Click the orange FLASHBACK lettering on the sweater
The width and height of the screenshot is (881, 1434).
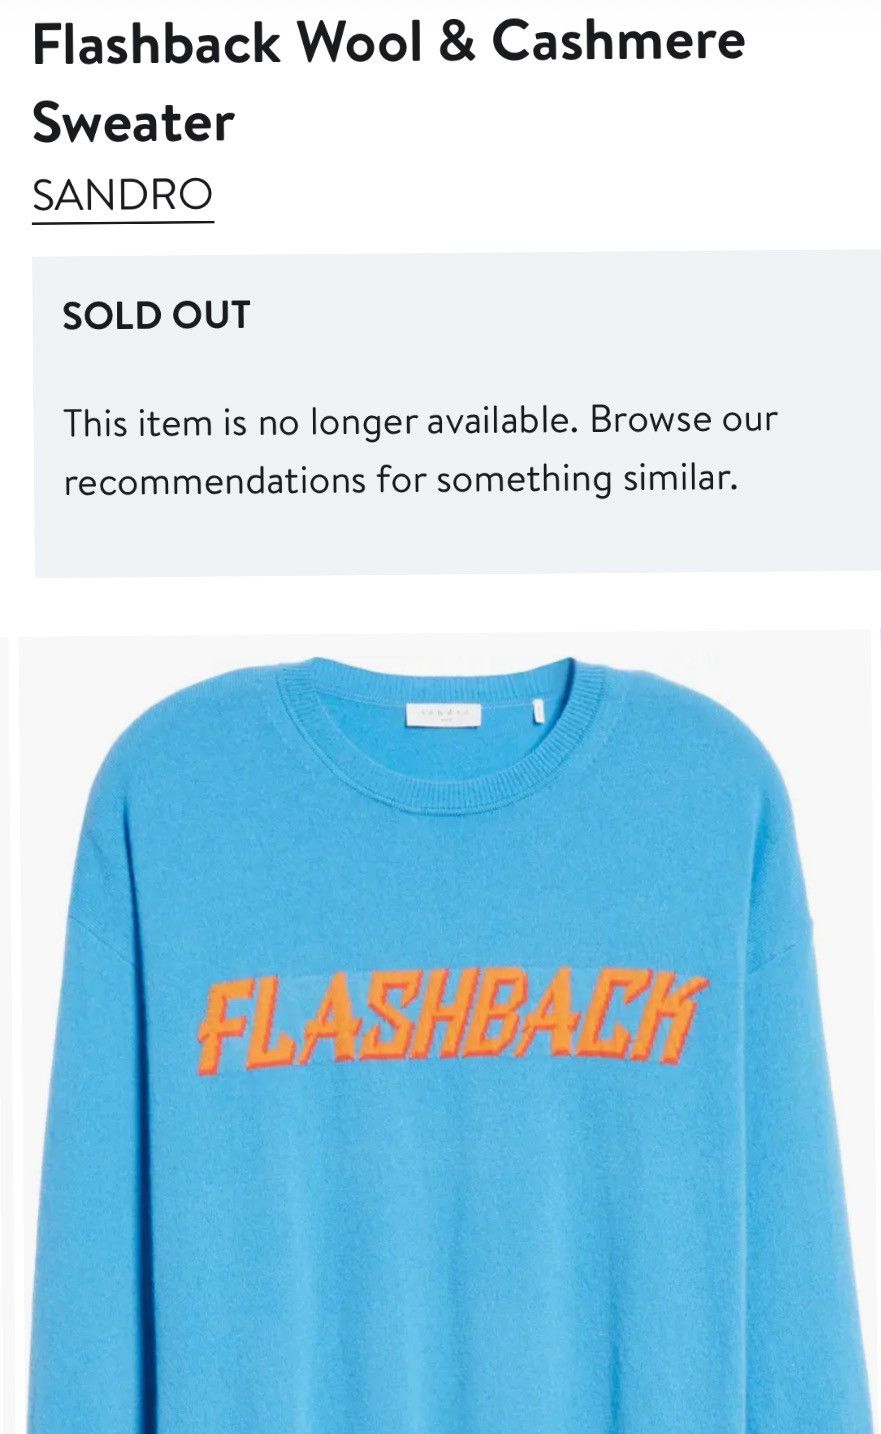click(x=452, y=1022)
